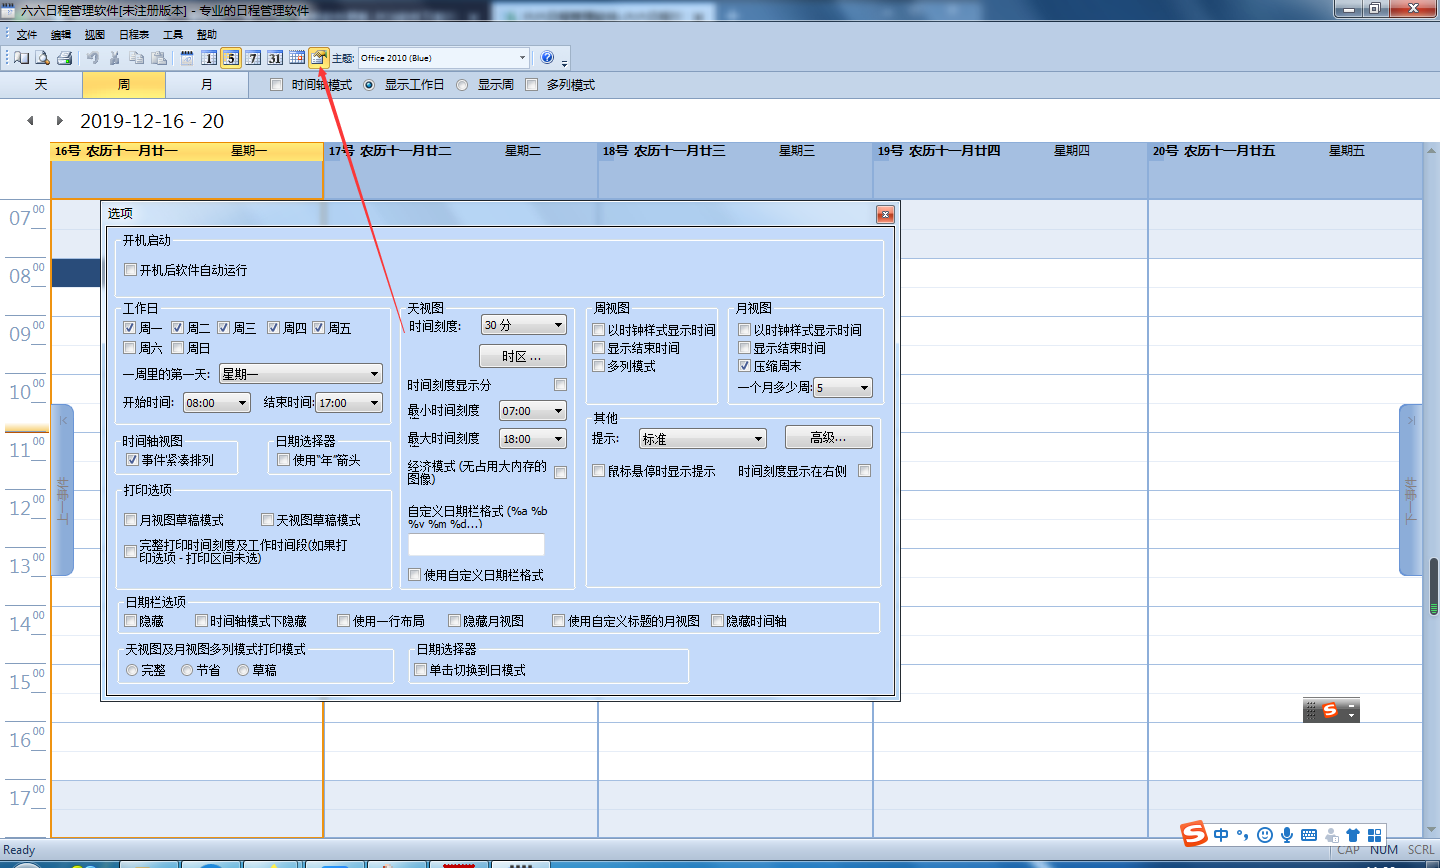Select the 31-day month view icon
The image size is (1440, 868).
tap(275, 58)
